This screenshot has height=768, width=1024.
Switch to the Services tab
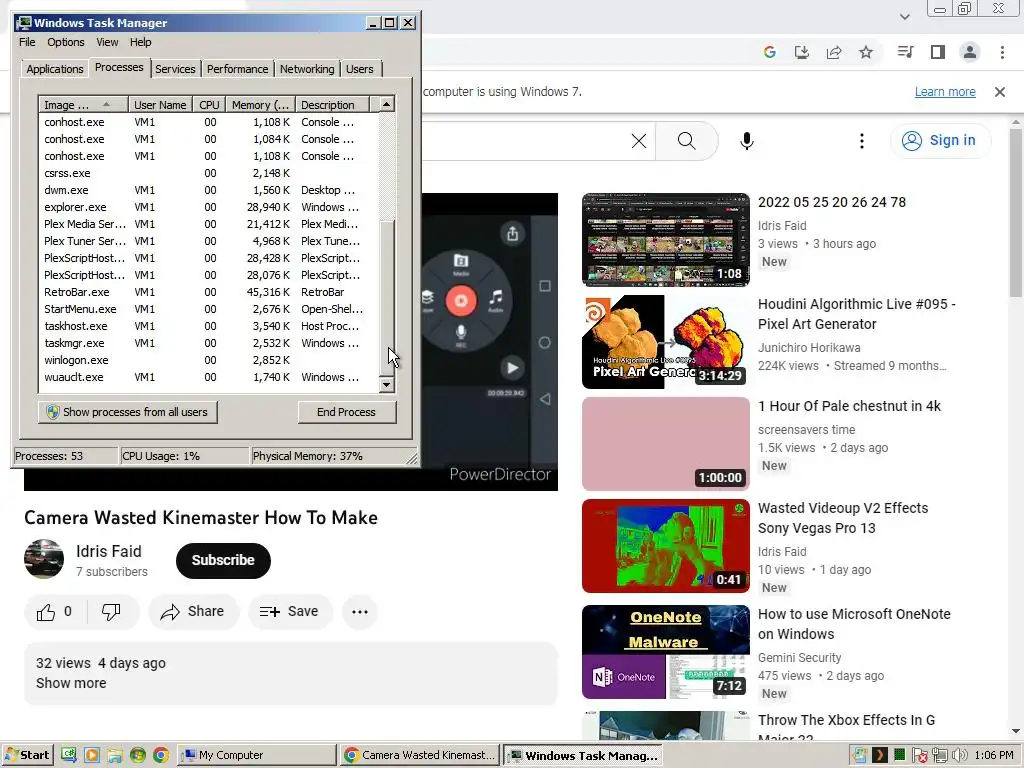pos(175,69)
